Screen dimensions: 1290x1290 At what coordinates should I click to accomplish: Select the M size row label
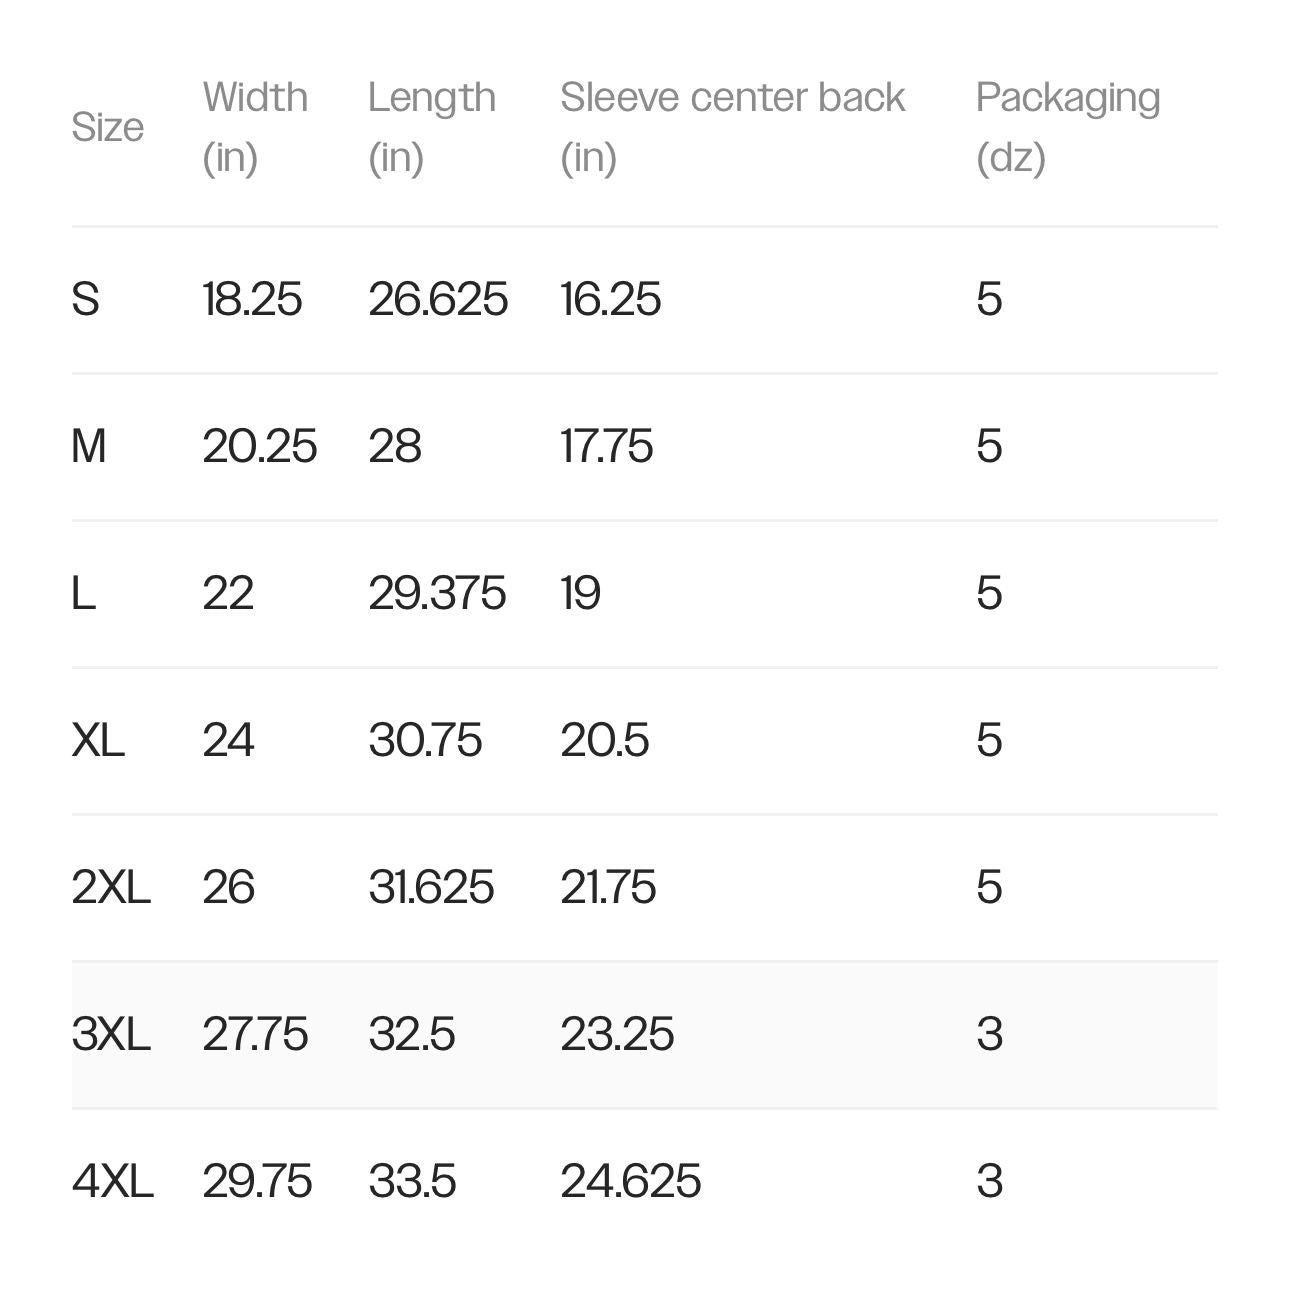(x=89, y=446)
